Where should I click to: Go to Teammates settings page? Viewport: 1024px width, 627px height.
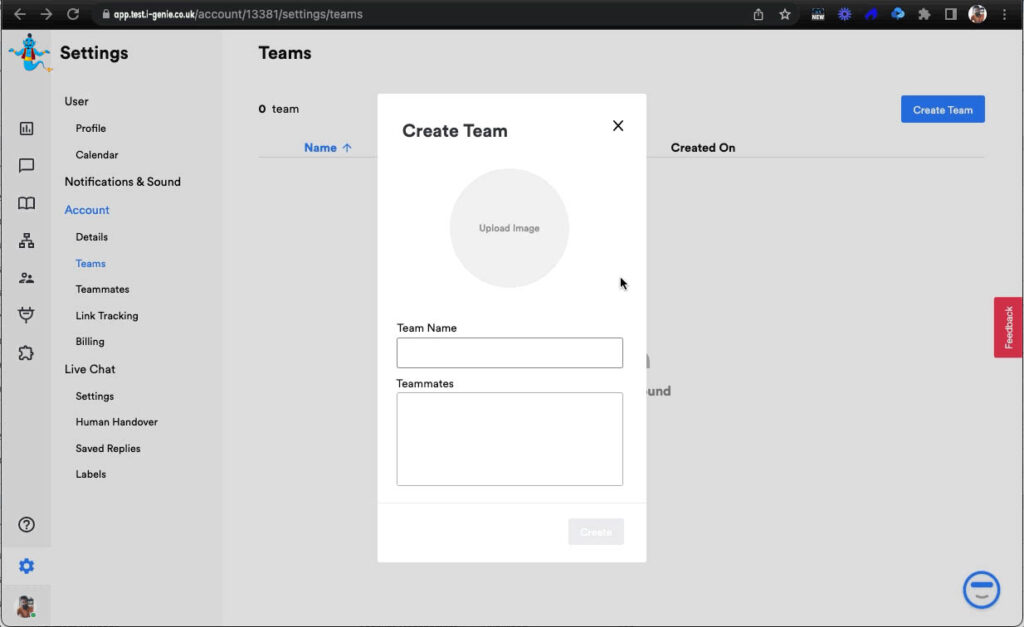102,289
